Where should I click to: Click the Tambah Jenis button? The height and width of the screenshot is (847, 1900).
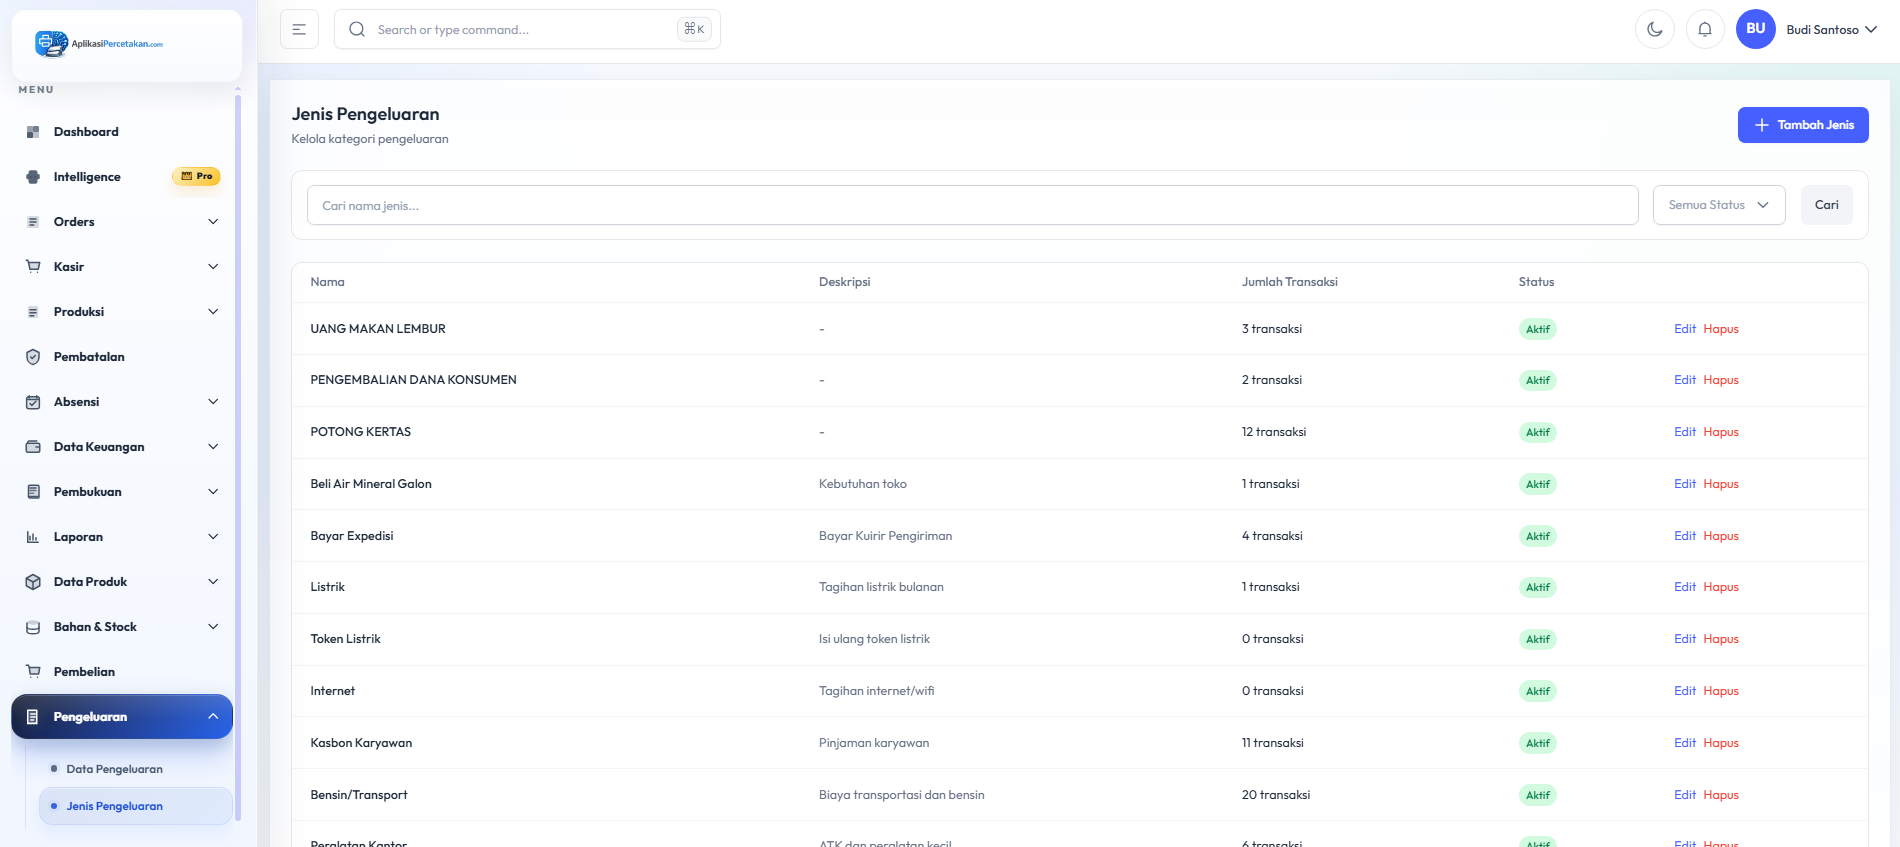1803,125
